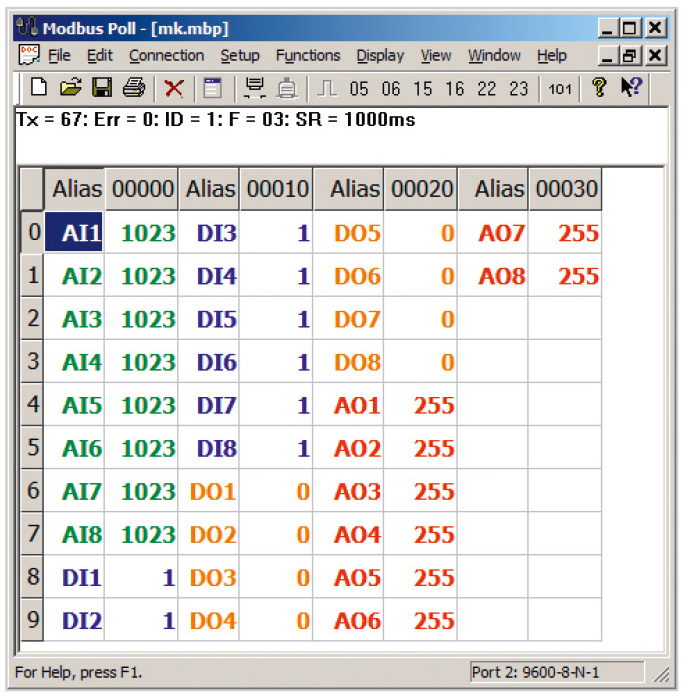Screen dimensions: 685x697
Task: Open the Functions menu
Action: 308,56
